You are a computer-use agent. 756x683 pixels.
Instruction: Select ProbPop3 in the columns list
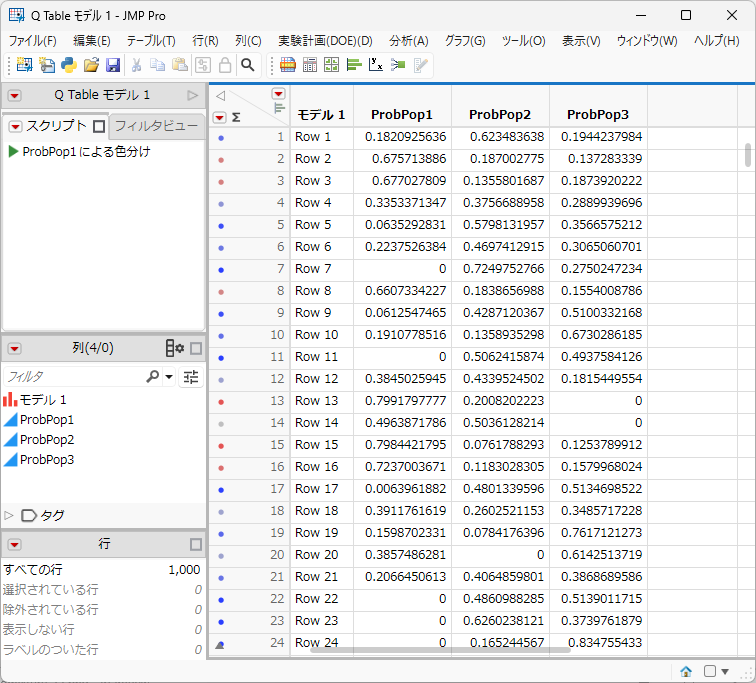[x=47, y=460]
